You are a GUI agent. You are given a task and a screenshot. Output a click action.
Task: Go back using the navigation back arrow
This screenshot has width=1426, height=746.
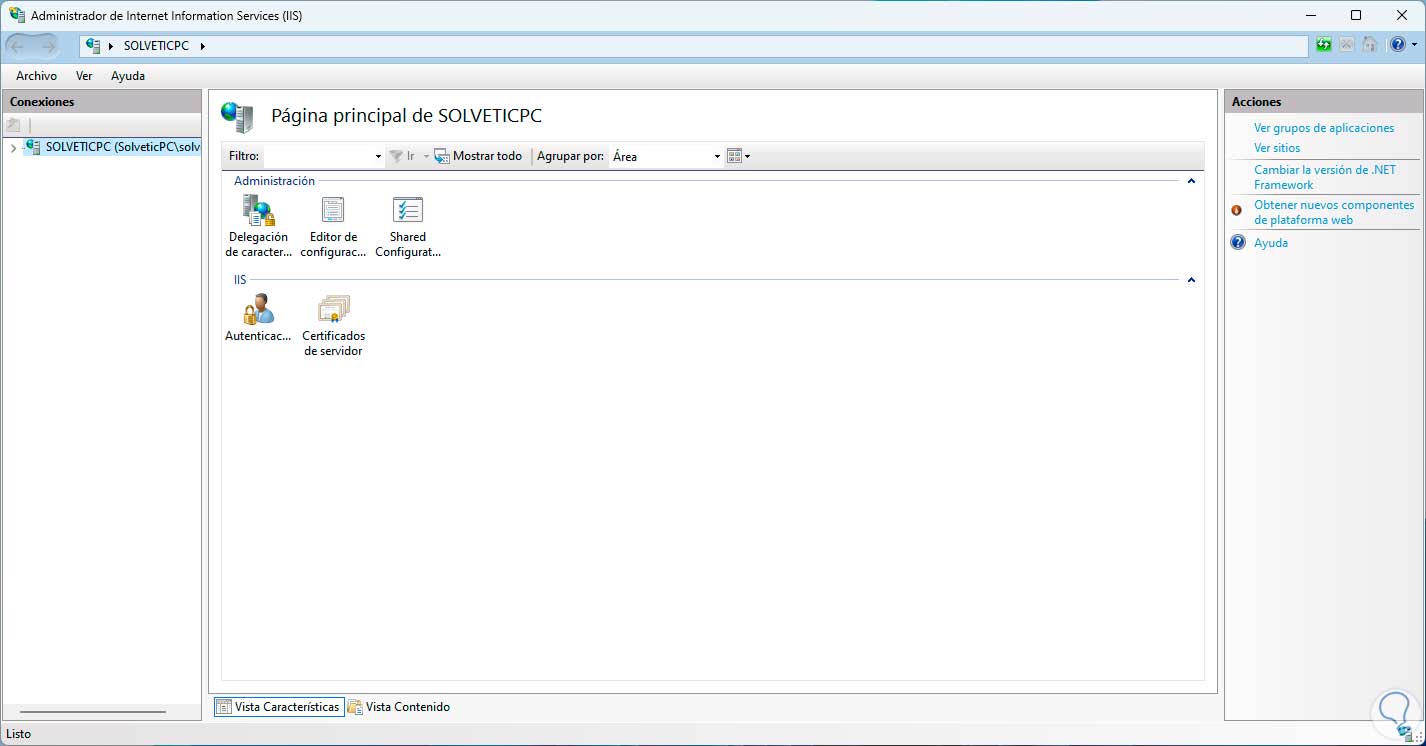[x=18, y=46]
